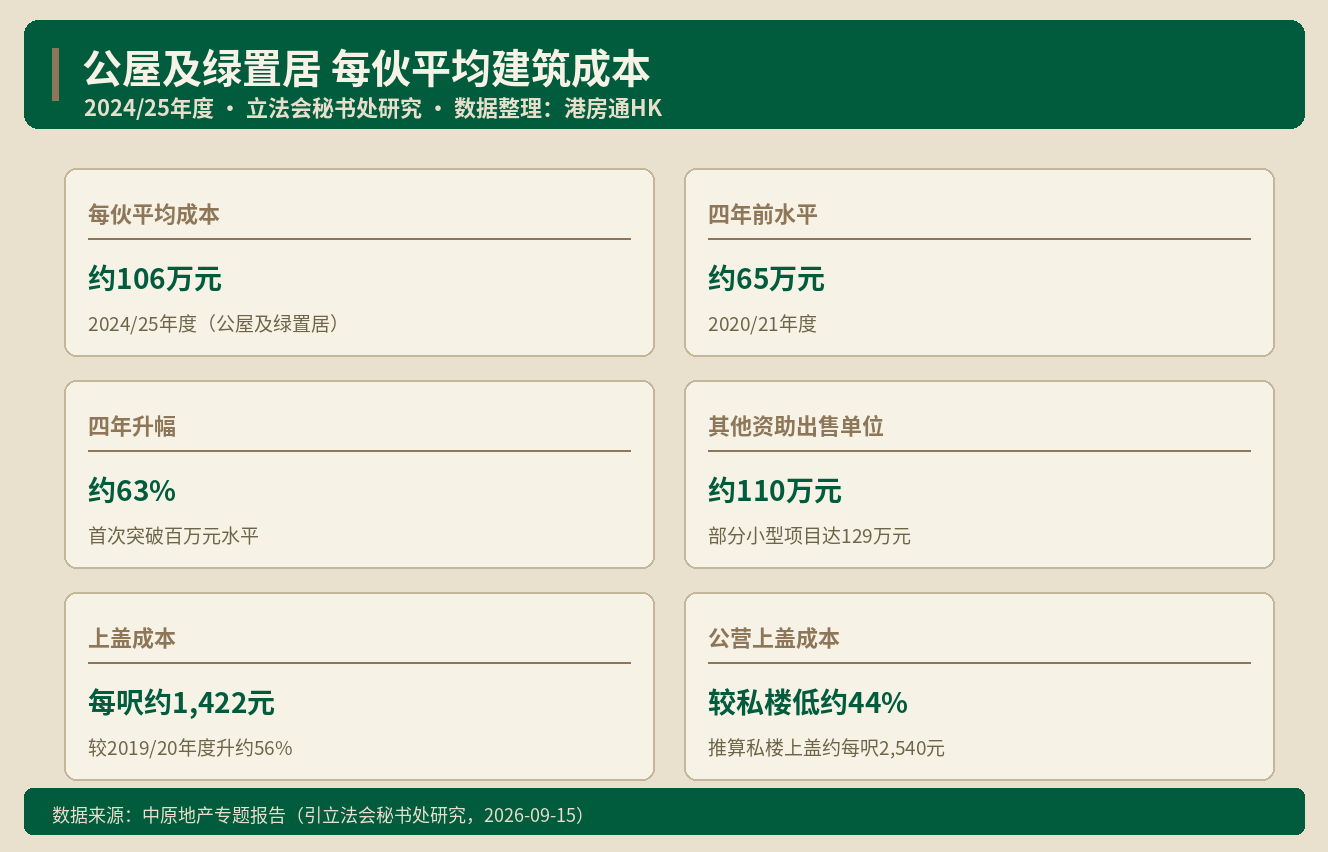This screenshot has height=852, width=1328.
Task: Click the note 首次突破百万元水平
Action: coord(174,536)
